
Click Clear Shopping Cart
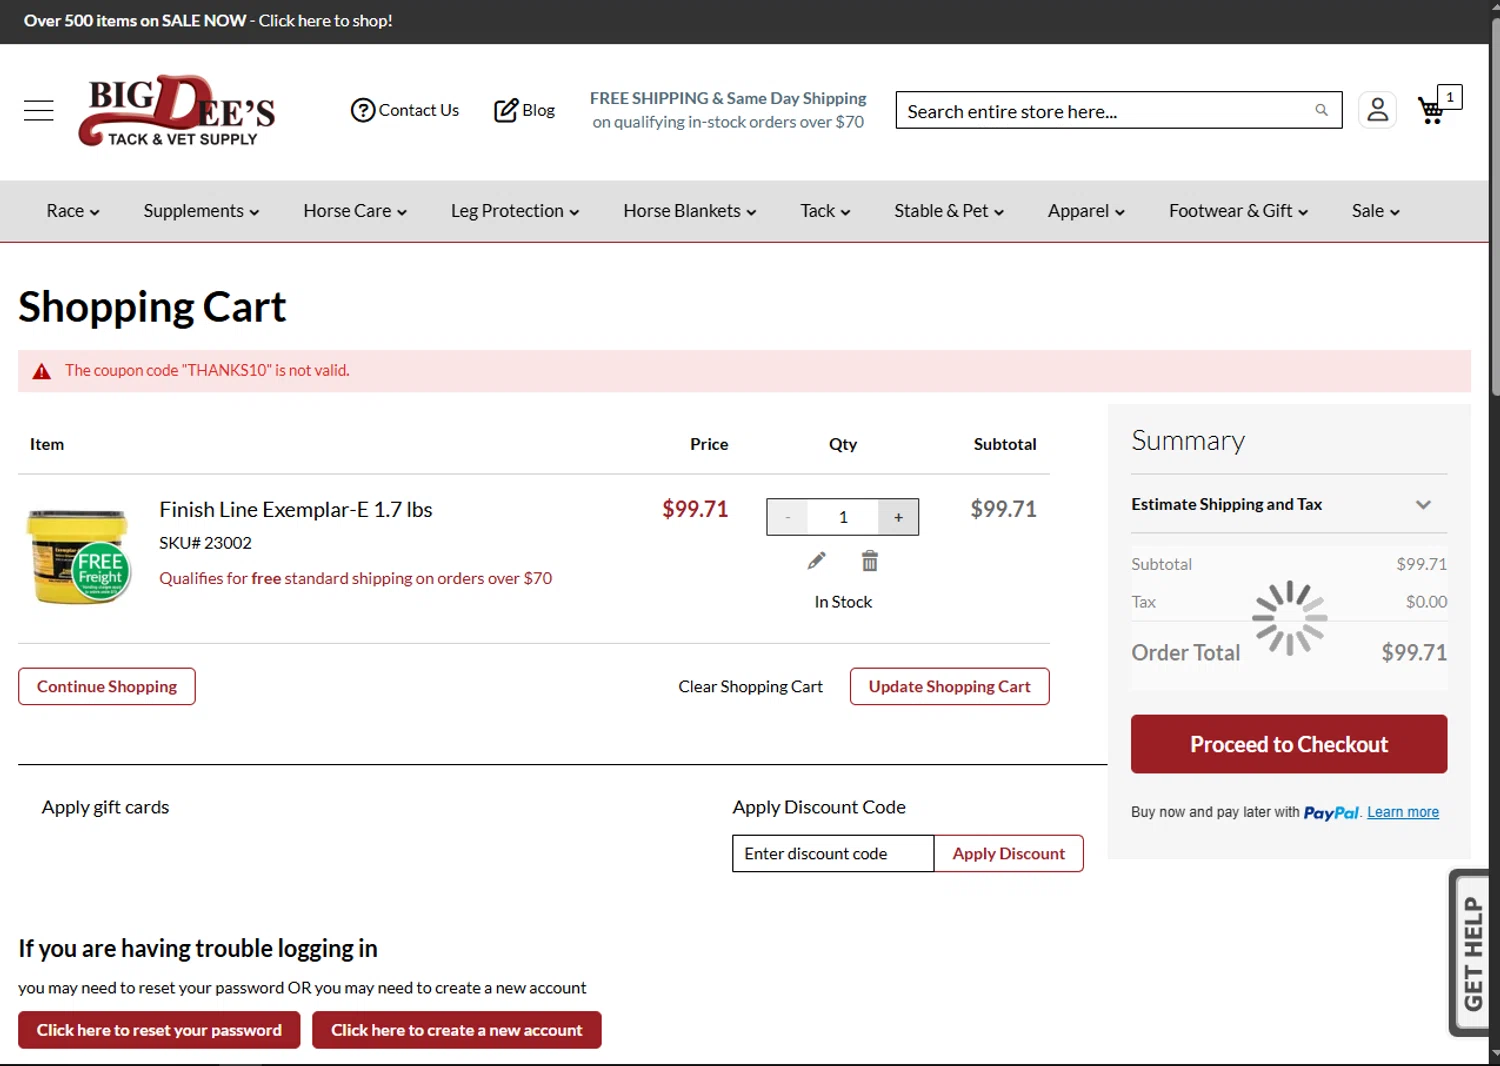coord(750,686)
